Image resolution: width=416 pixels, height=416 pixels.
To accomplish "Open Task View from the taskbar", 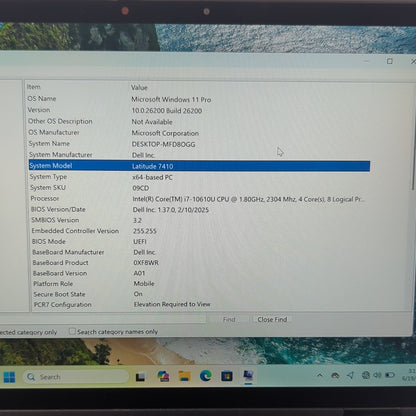I will (x=141, y=377).
